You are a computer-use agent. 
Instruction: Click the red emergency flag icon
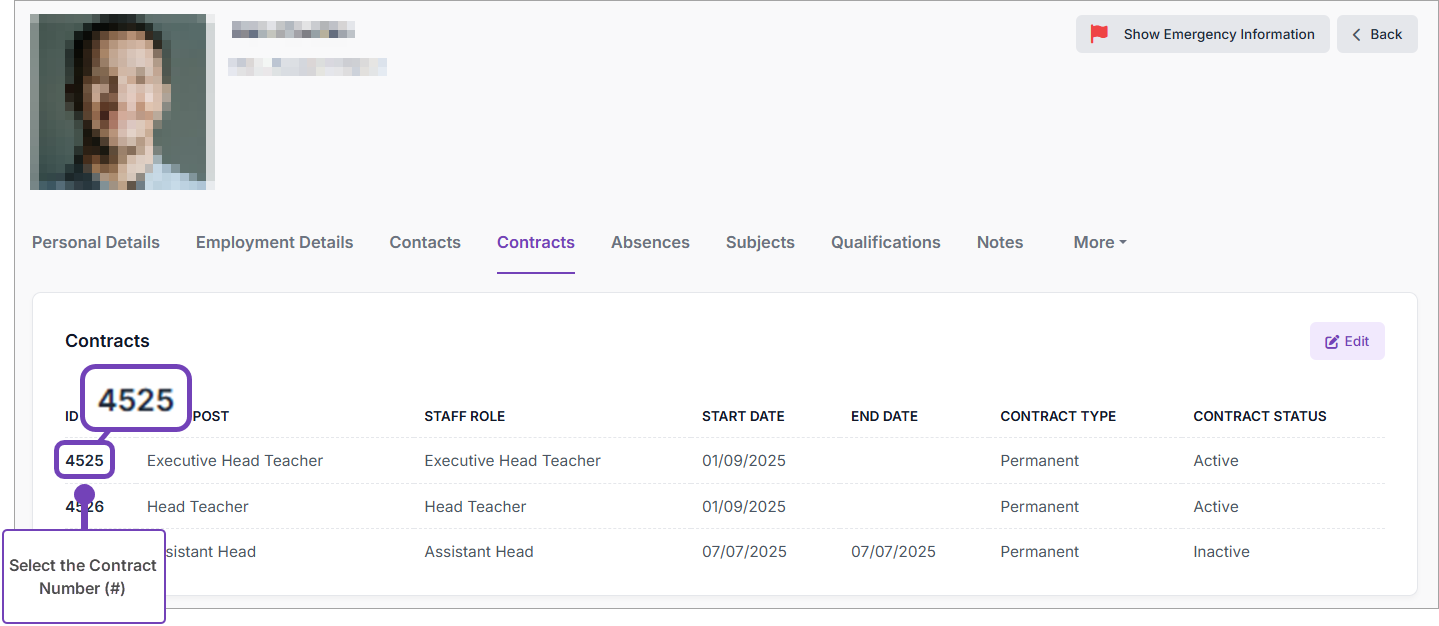1099,34
